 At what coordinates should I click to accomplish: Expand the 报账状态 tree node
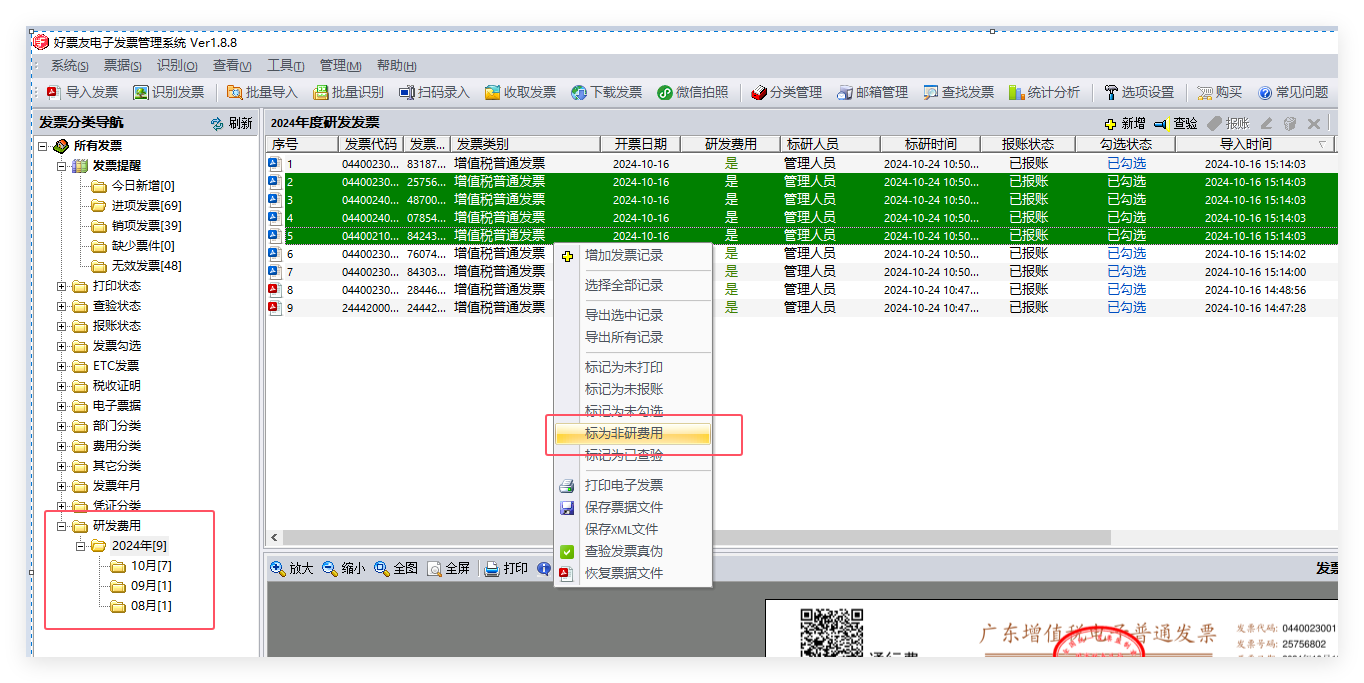(x=62, y=326)
